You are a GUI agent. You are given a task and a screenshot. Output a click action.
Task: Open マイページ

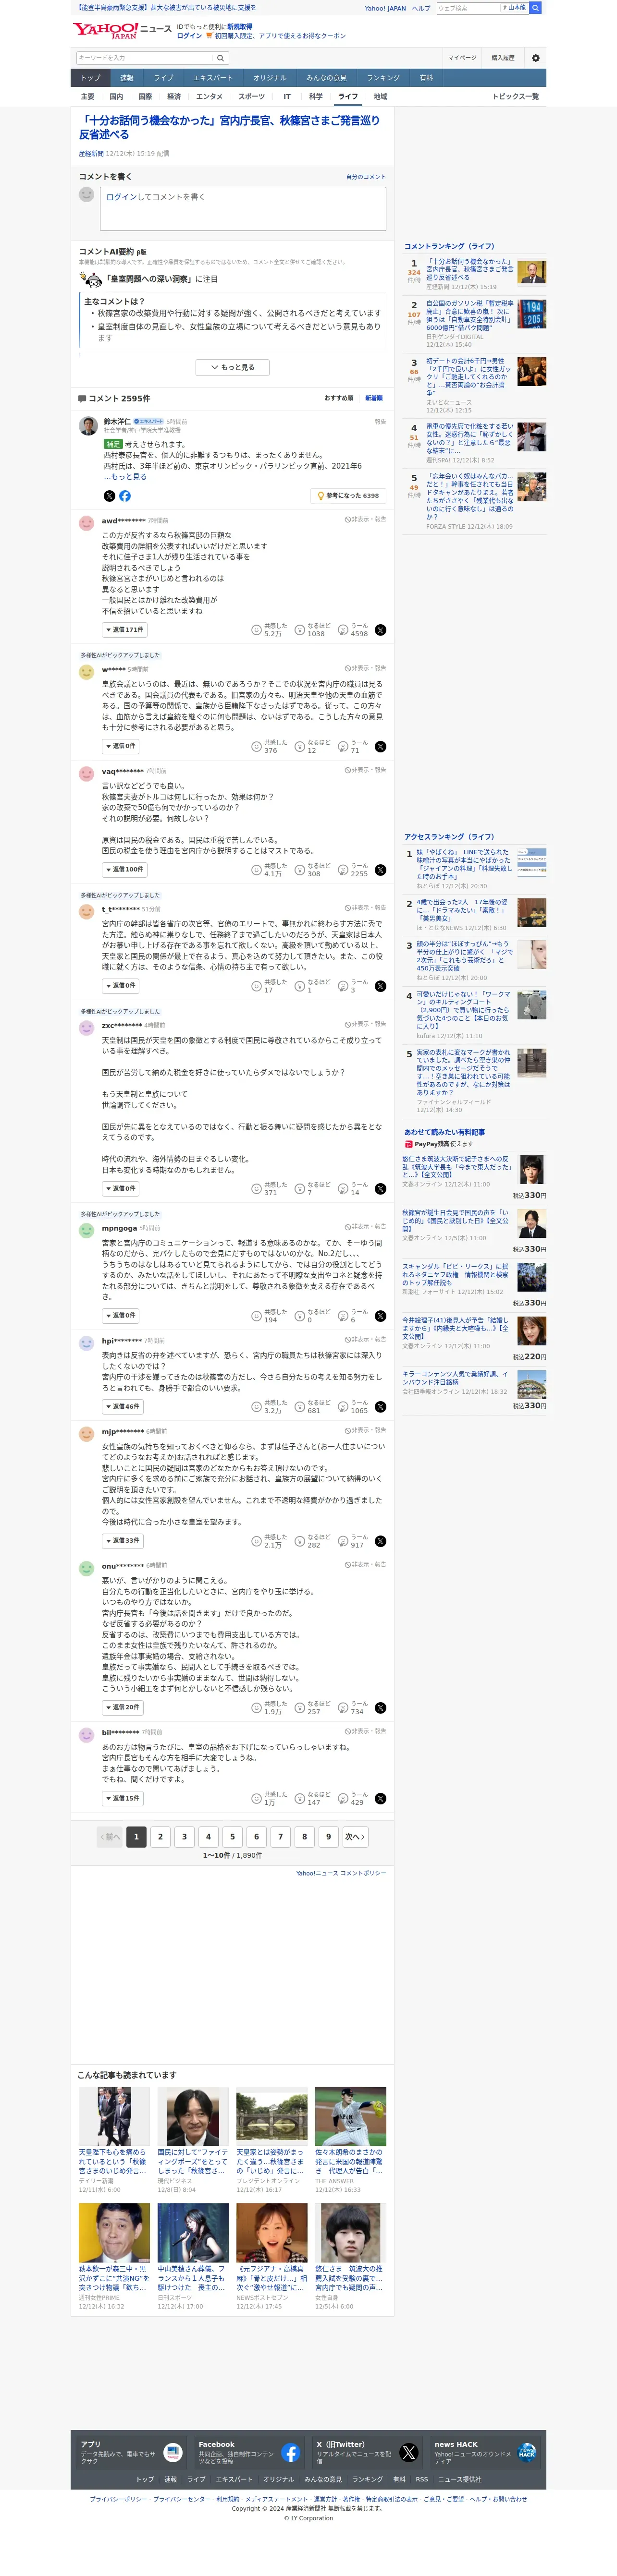click(x=462, y=58)
